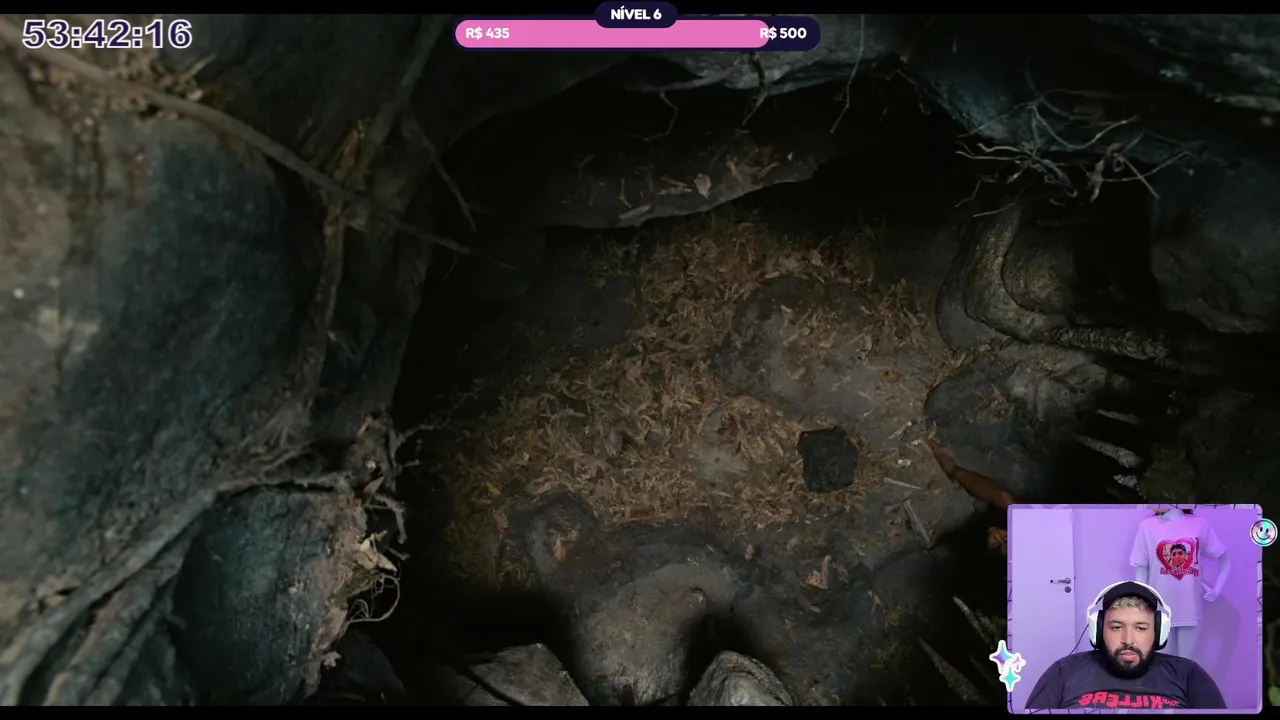Viewport: 1280px width, 720px height.
Task: Click the sparkle stars icon on webcam frame
Action: pos(1007,666)
